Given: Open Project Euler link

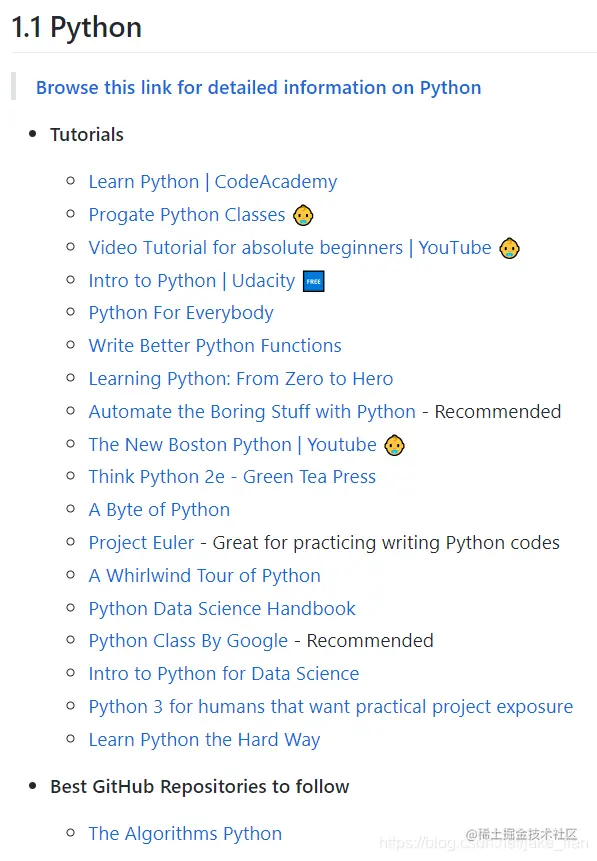Looking at the screenshot, I should click(x=142, y=543).
